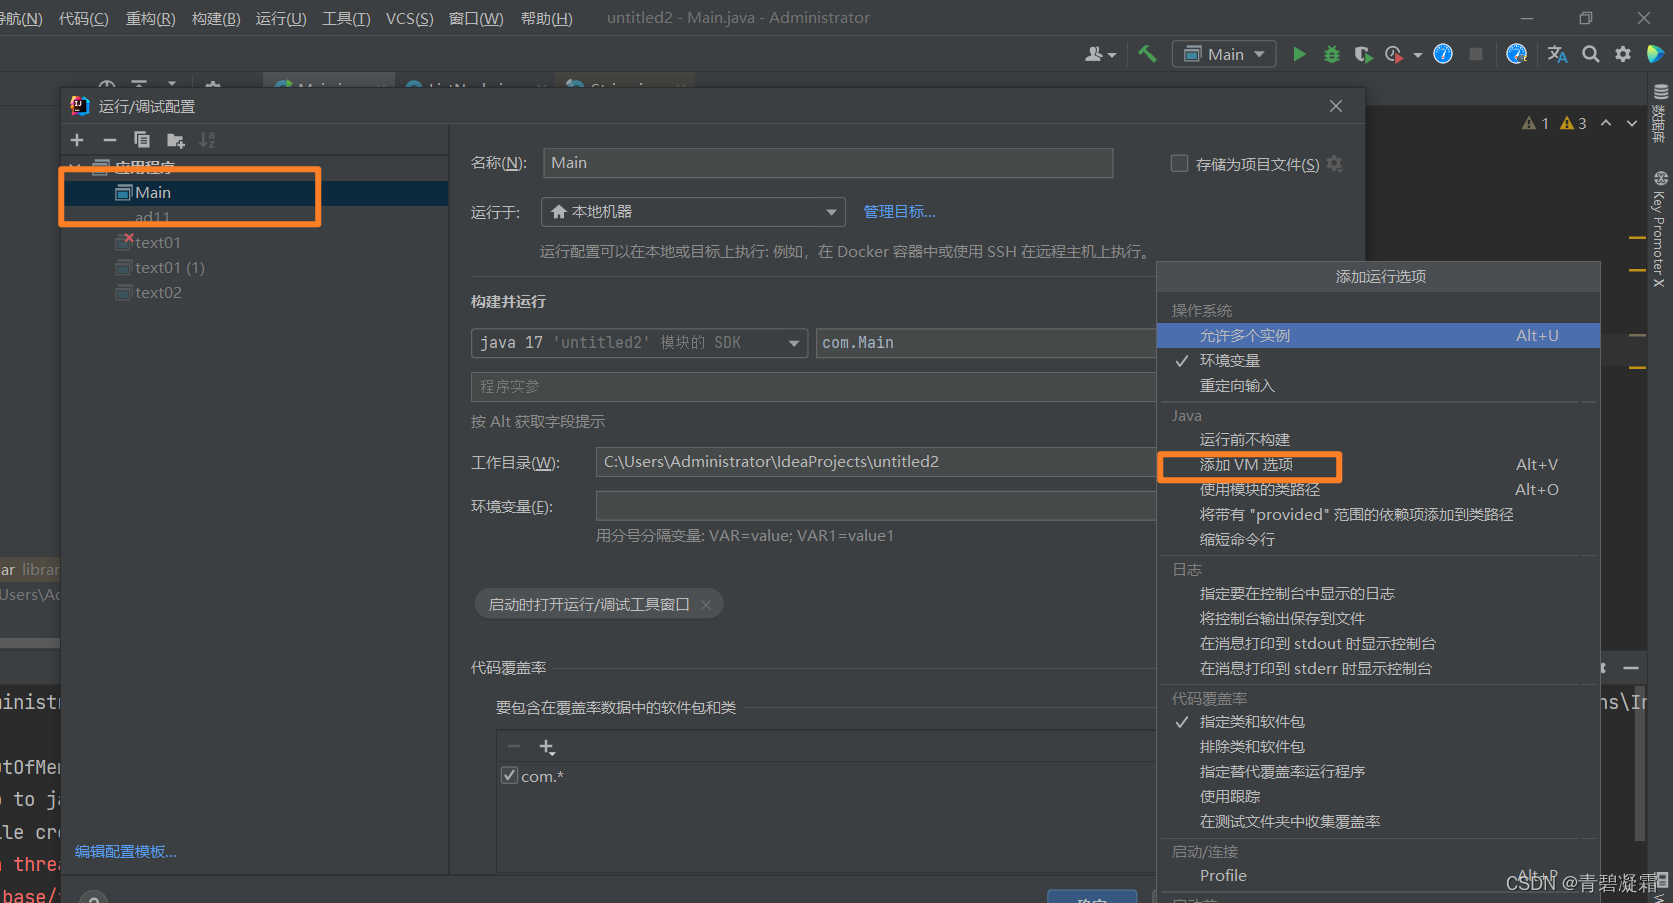Run with coverage shield icon

[x=1363, y=54]
